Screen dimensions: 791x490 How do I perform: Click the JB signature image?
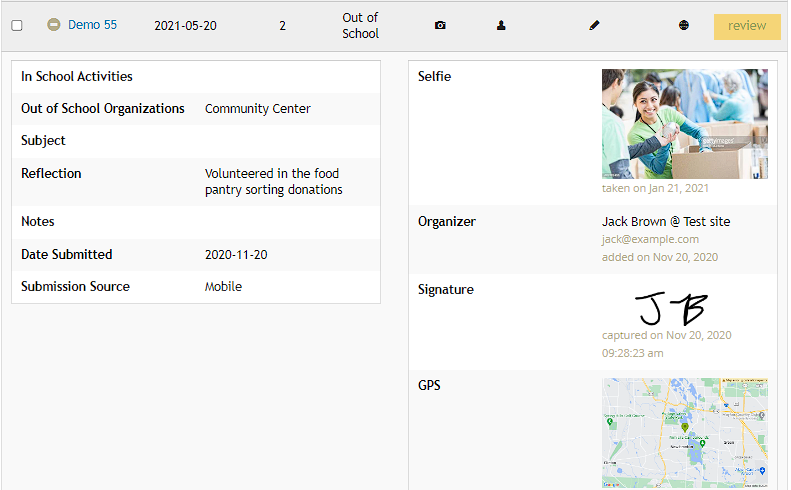pyautogui.click(x=672, y=309)
